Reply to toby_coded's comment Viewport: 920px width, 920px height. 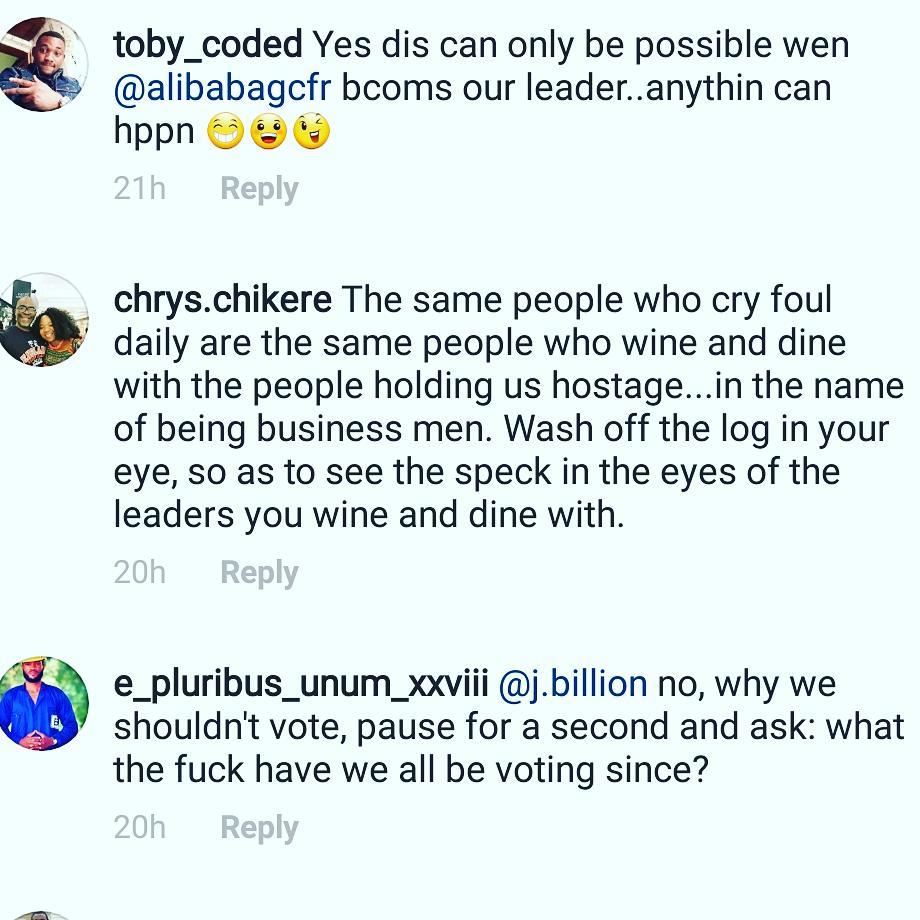point(259,188)
